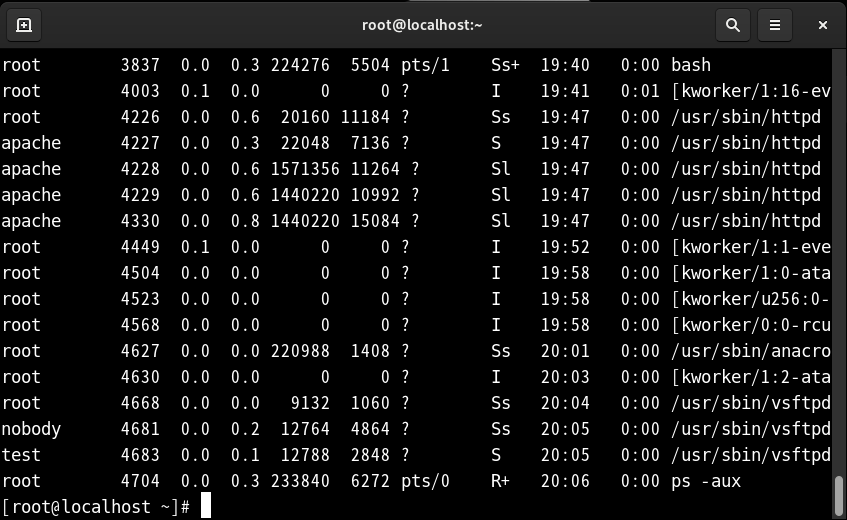The height and width of the screenshot is (520, 847).
Task: Open a new terminal tab
Action: pos(24,25)
